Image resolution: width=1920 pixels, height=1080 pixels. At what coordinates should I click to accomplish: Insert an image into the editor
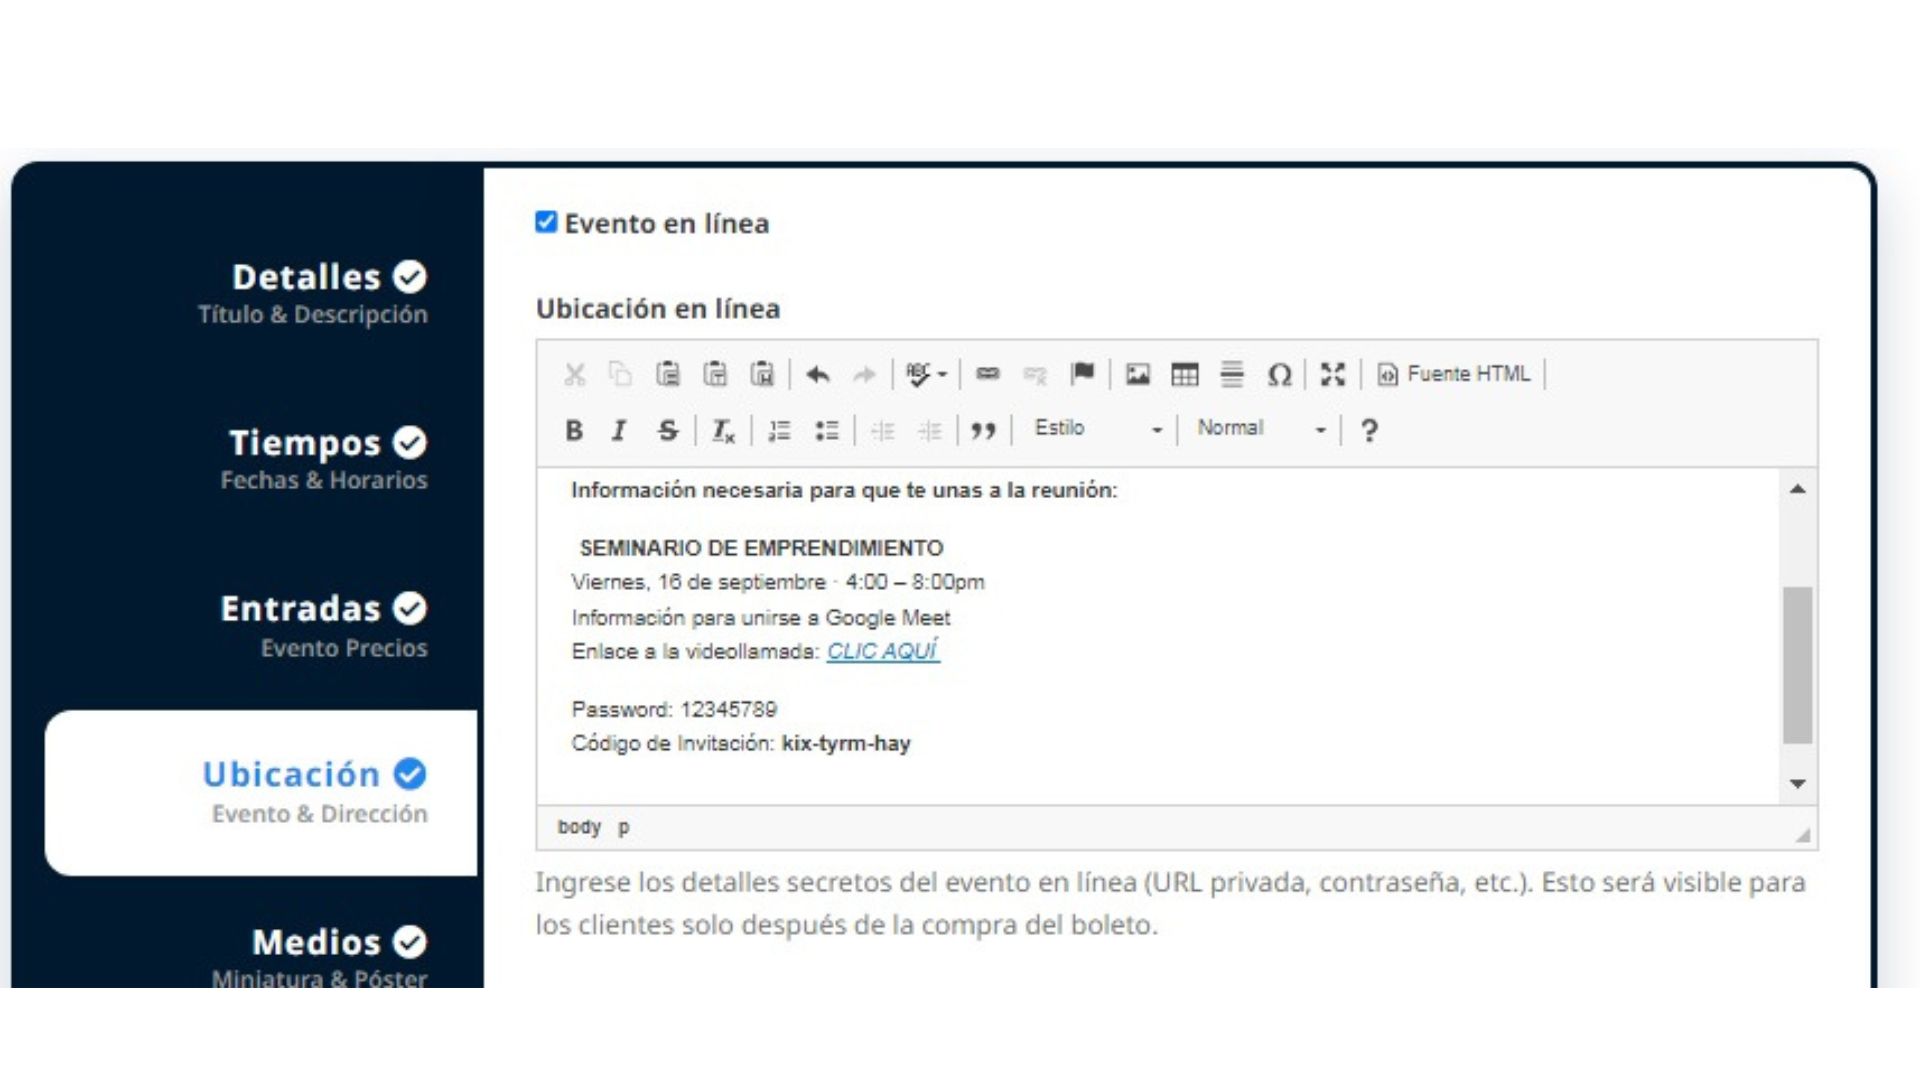pyautogui.click(x=1137, y=374)
